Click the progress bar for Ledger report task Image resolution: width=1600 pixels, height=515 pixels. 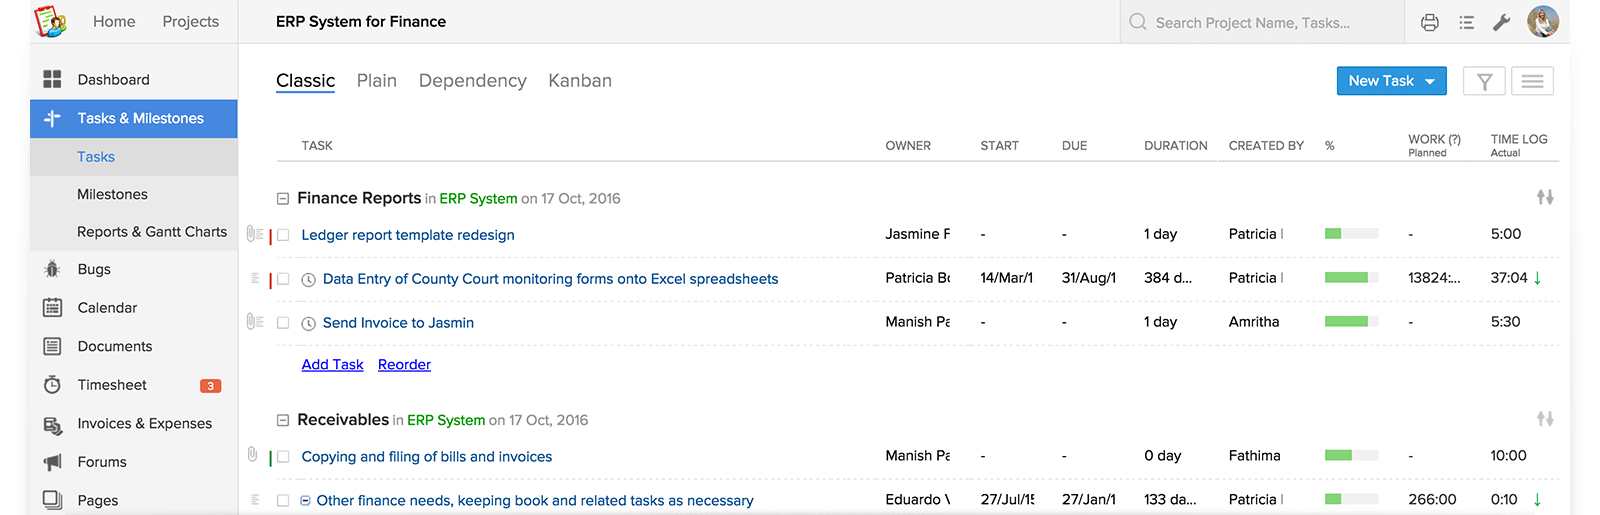coord(1351,234)
